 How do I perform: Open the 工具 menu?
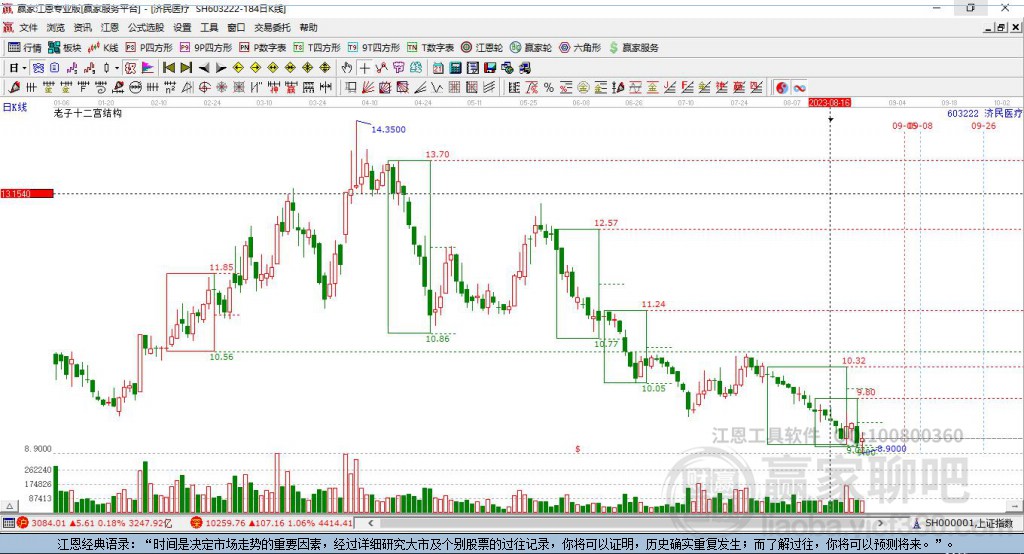click(209, 27)
